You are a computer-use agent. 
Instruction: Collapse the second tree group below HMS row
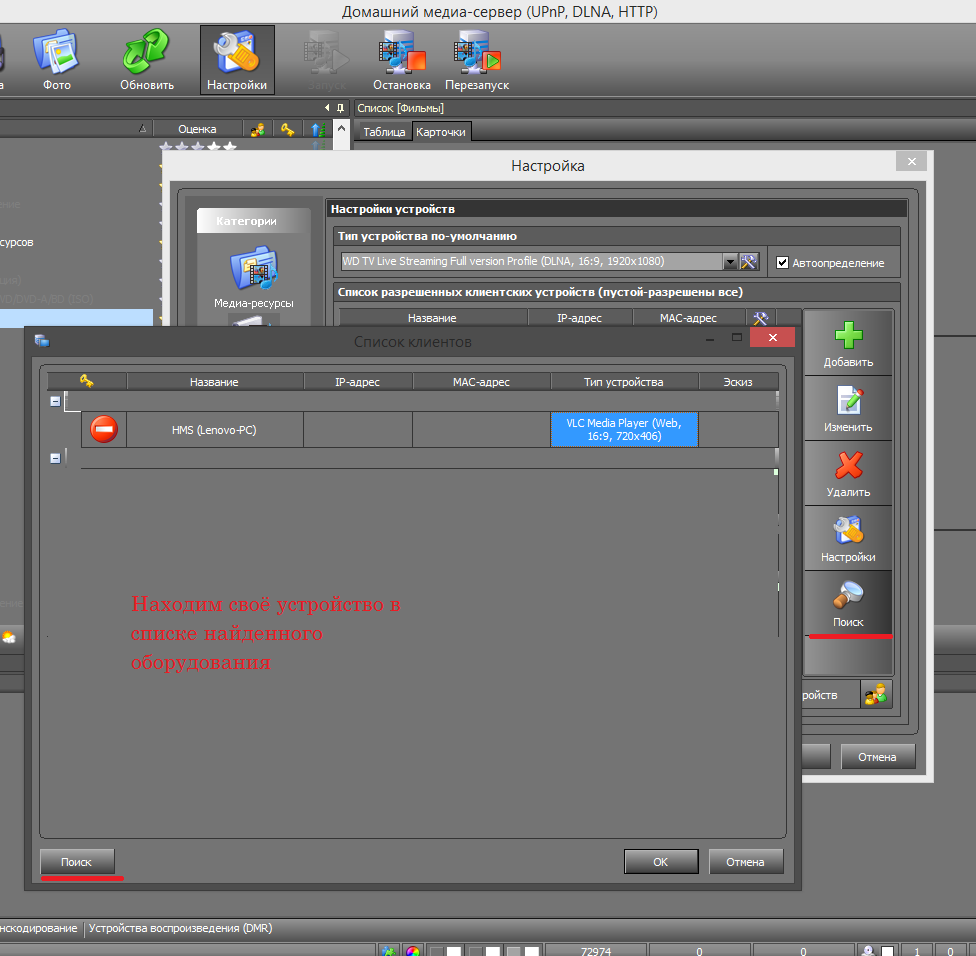[x=55, y=458]
